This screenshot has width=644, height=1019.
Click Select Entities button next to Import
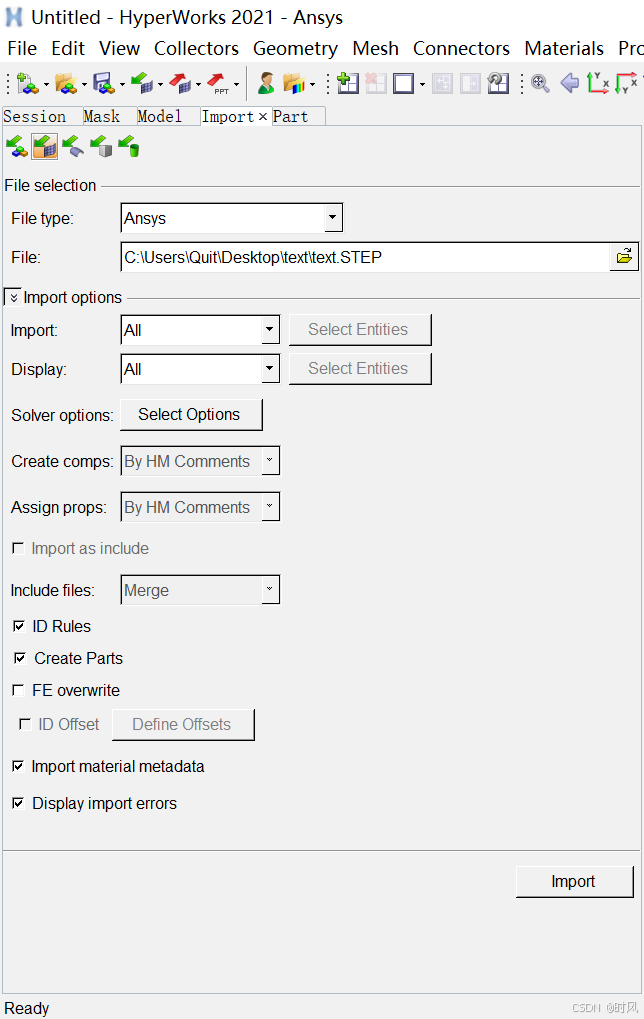pos(360,329)
